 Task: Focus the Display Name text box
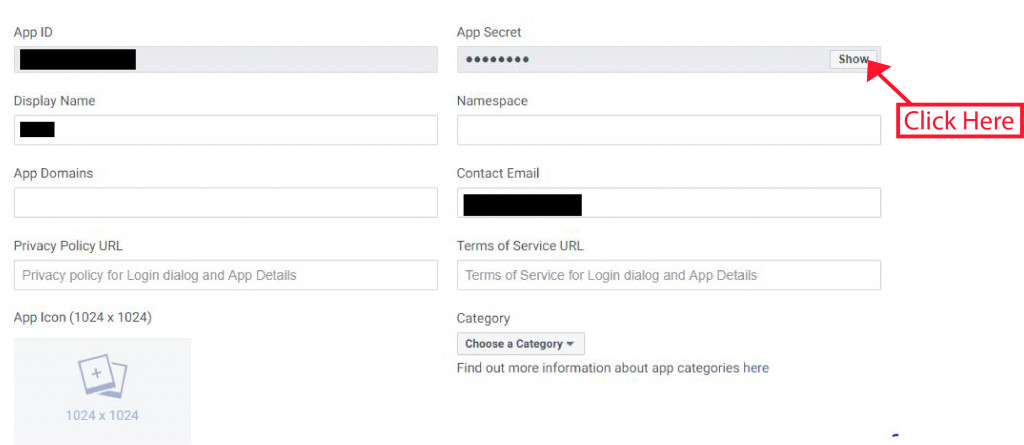click(x=225, y=130)
